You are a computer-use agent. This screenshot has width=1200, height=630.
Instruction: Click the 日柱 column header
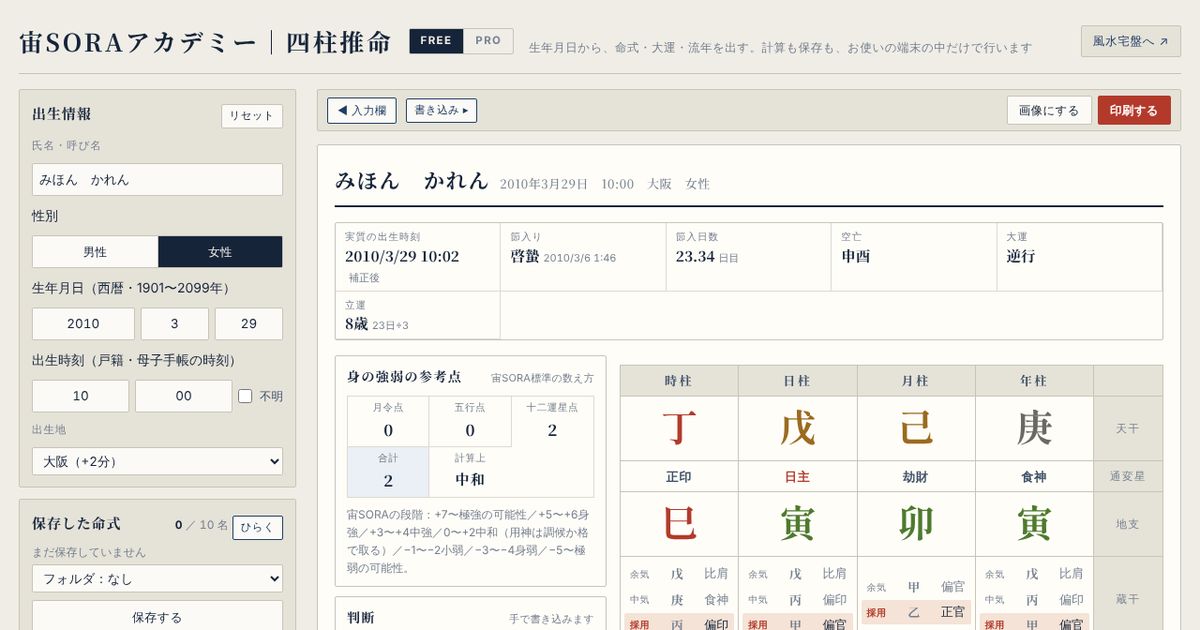[x=798, y=381]
